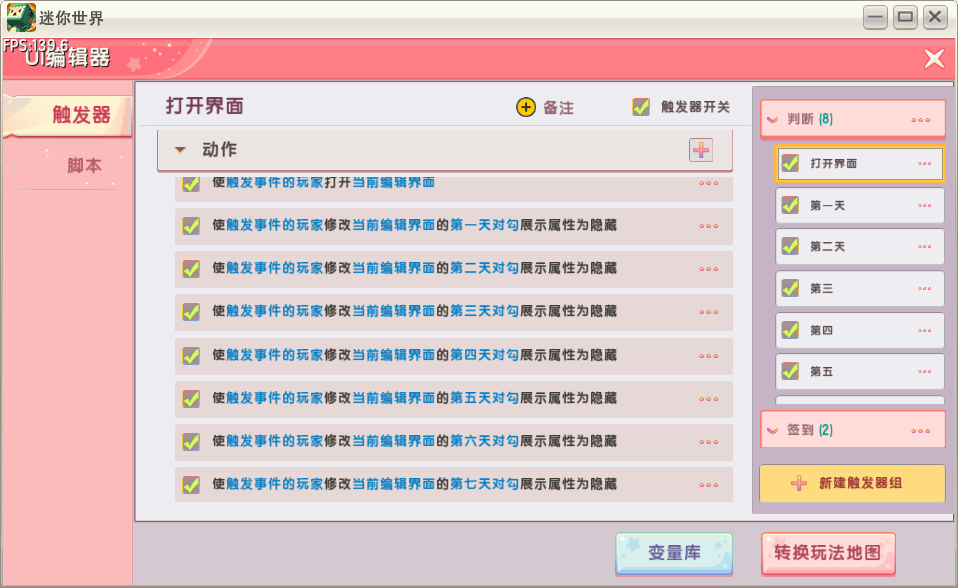
Task: Open options for the 第二天对勾 action row
Action: point(709,269)
